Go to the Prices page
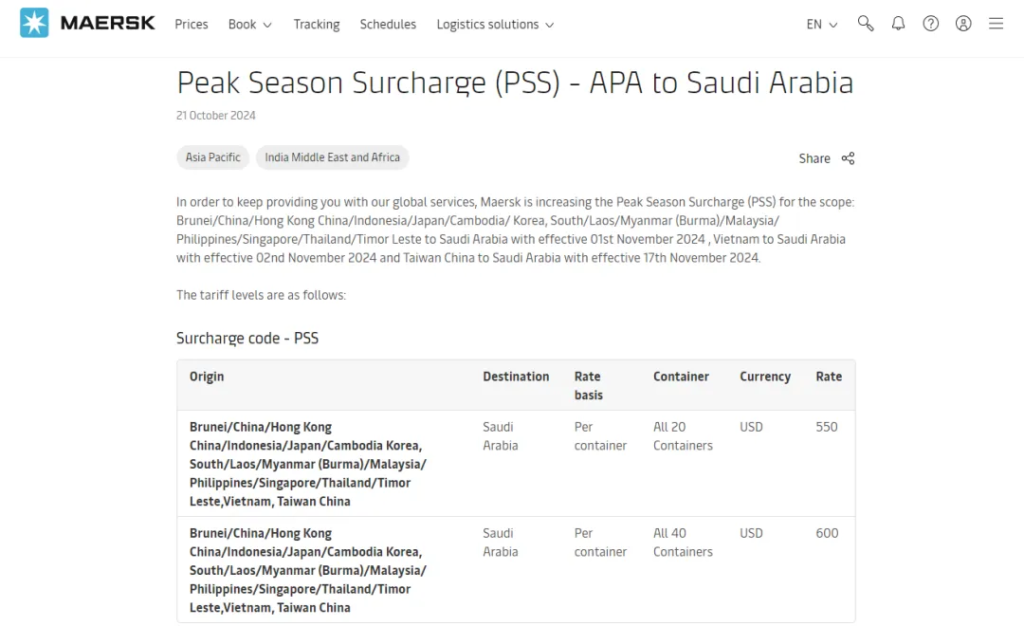The width and height of the screenshot is (1024, 626). (x=191, y=24)
